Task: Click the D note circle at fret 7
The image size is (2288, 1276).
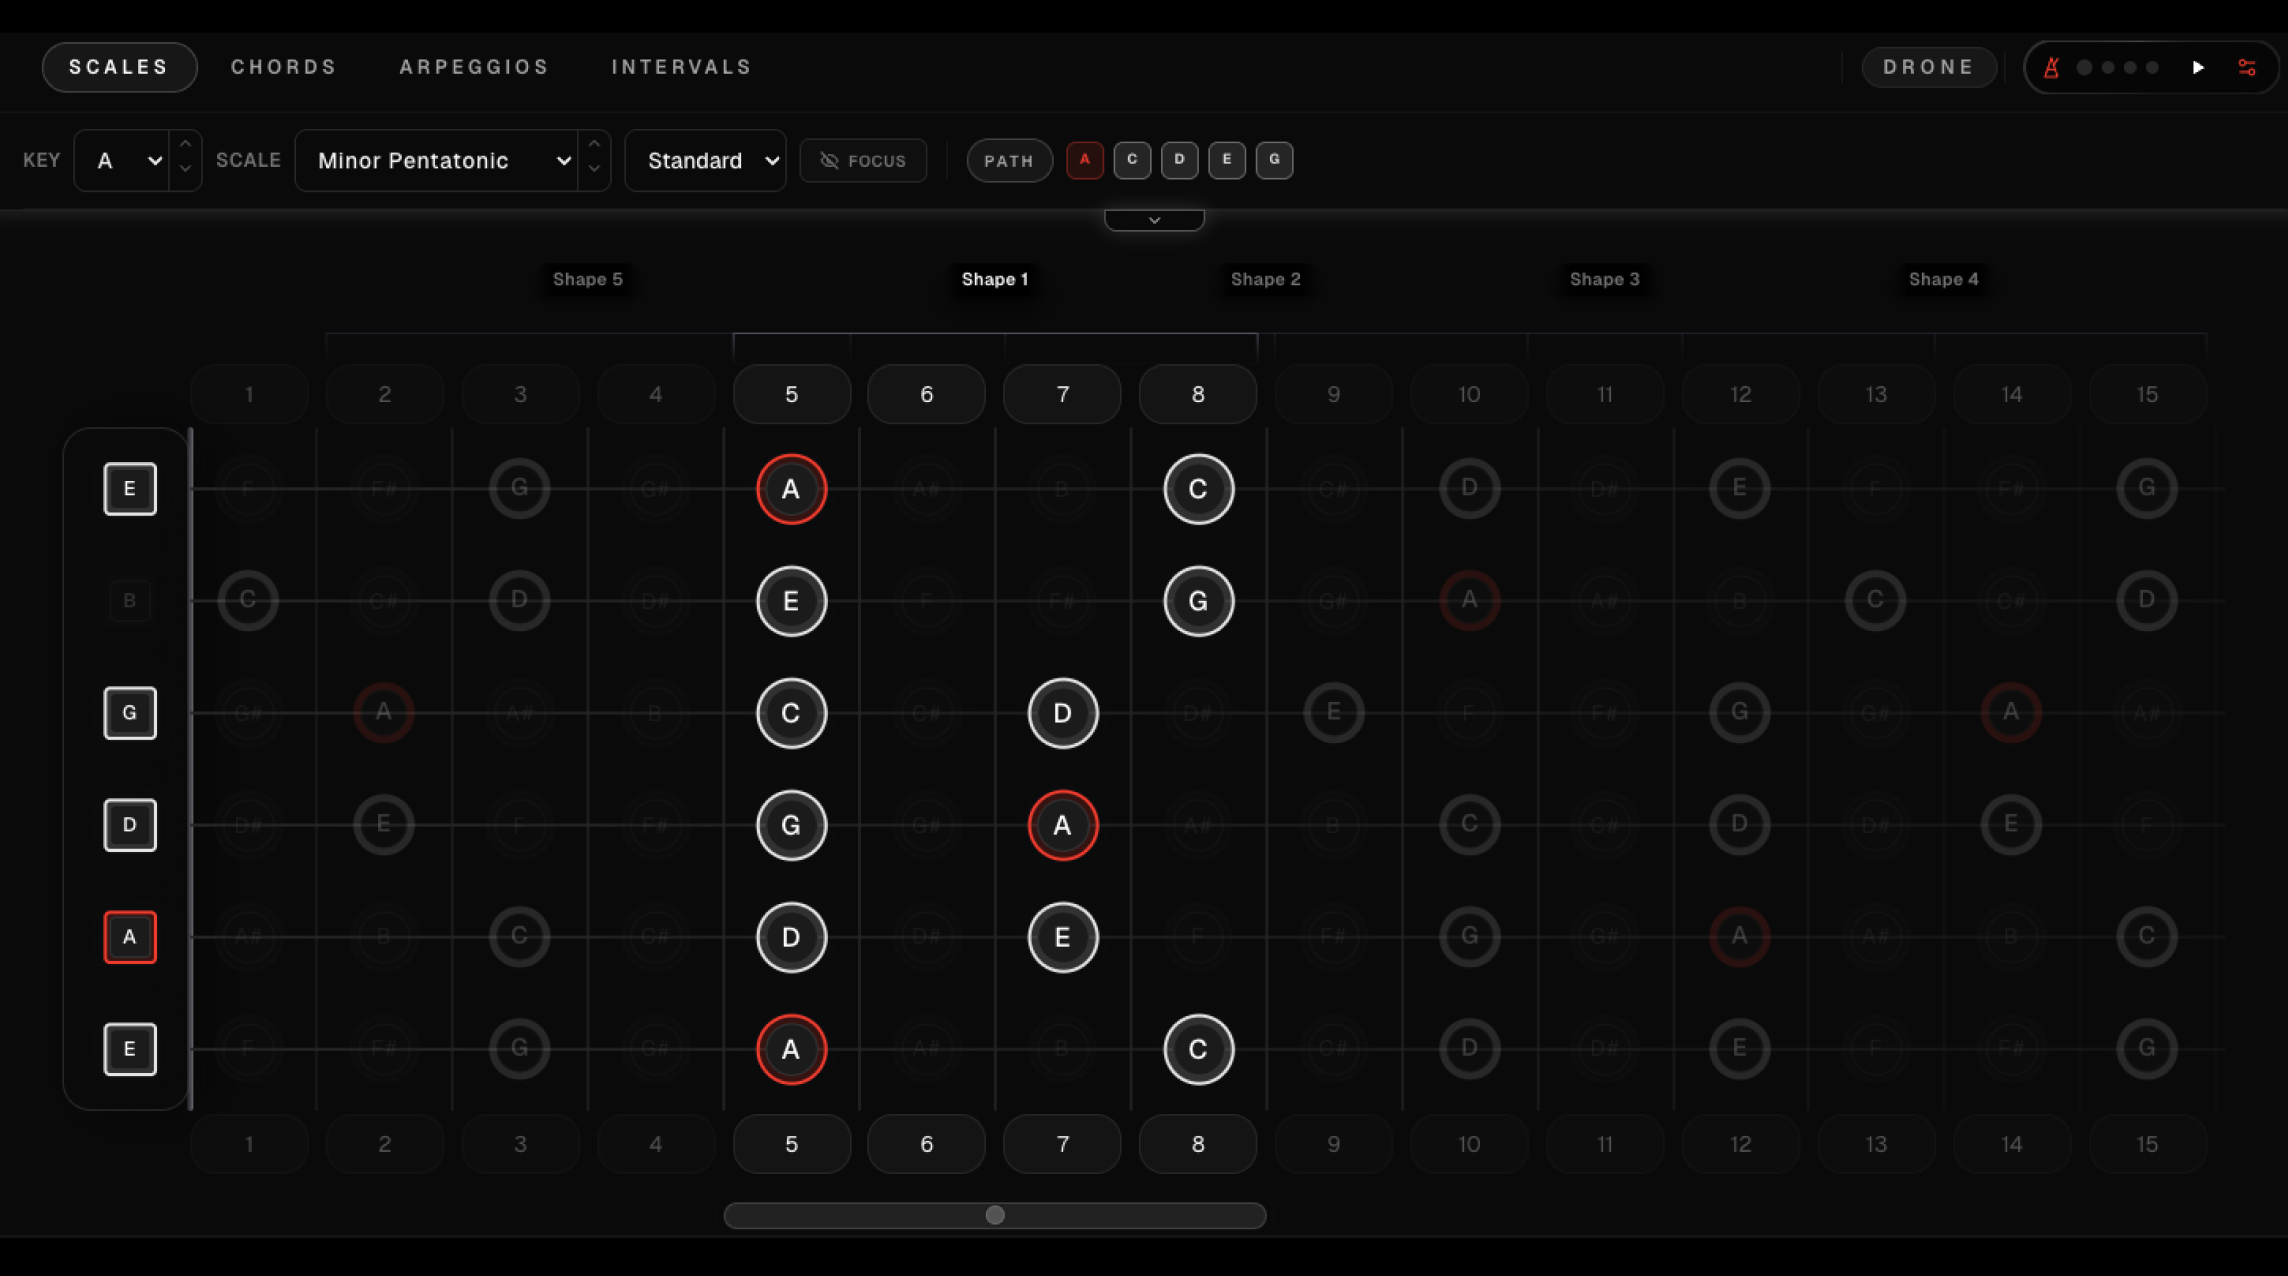Action: click(1062, 713)
